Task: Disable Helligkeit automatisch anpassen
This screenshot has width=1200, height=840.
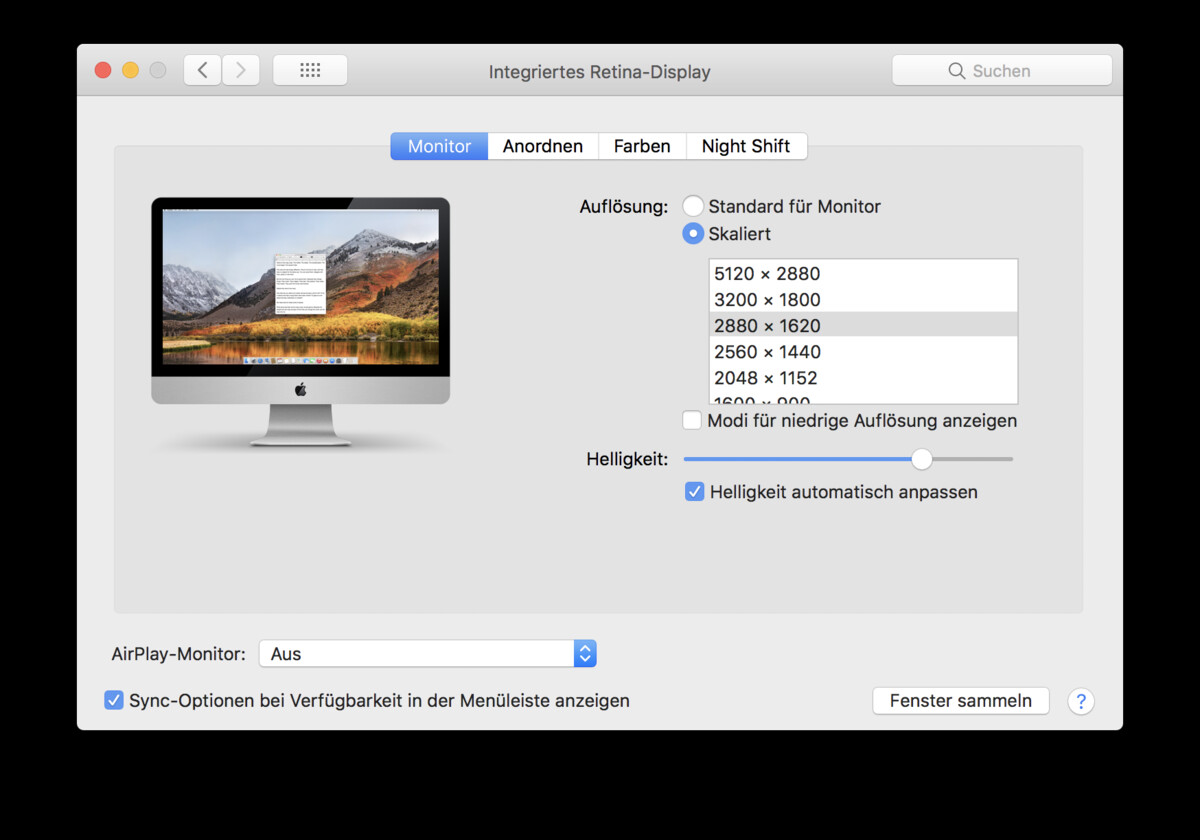Action: [694, 491]
